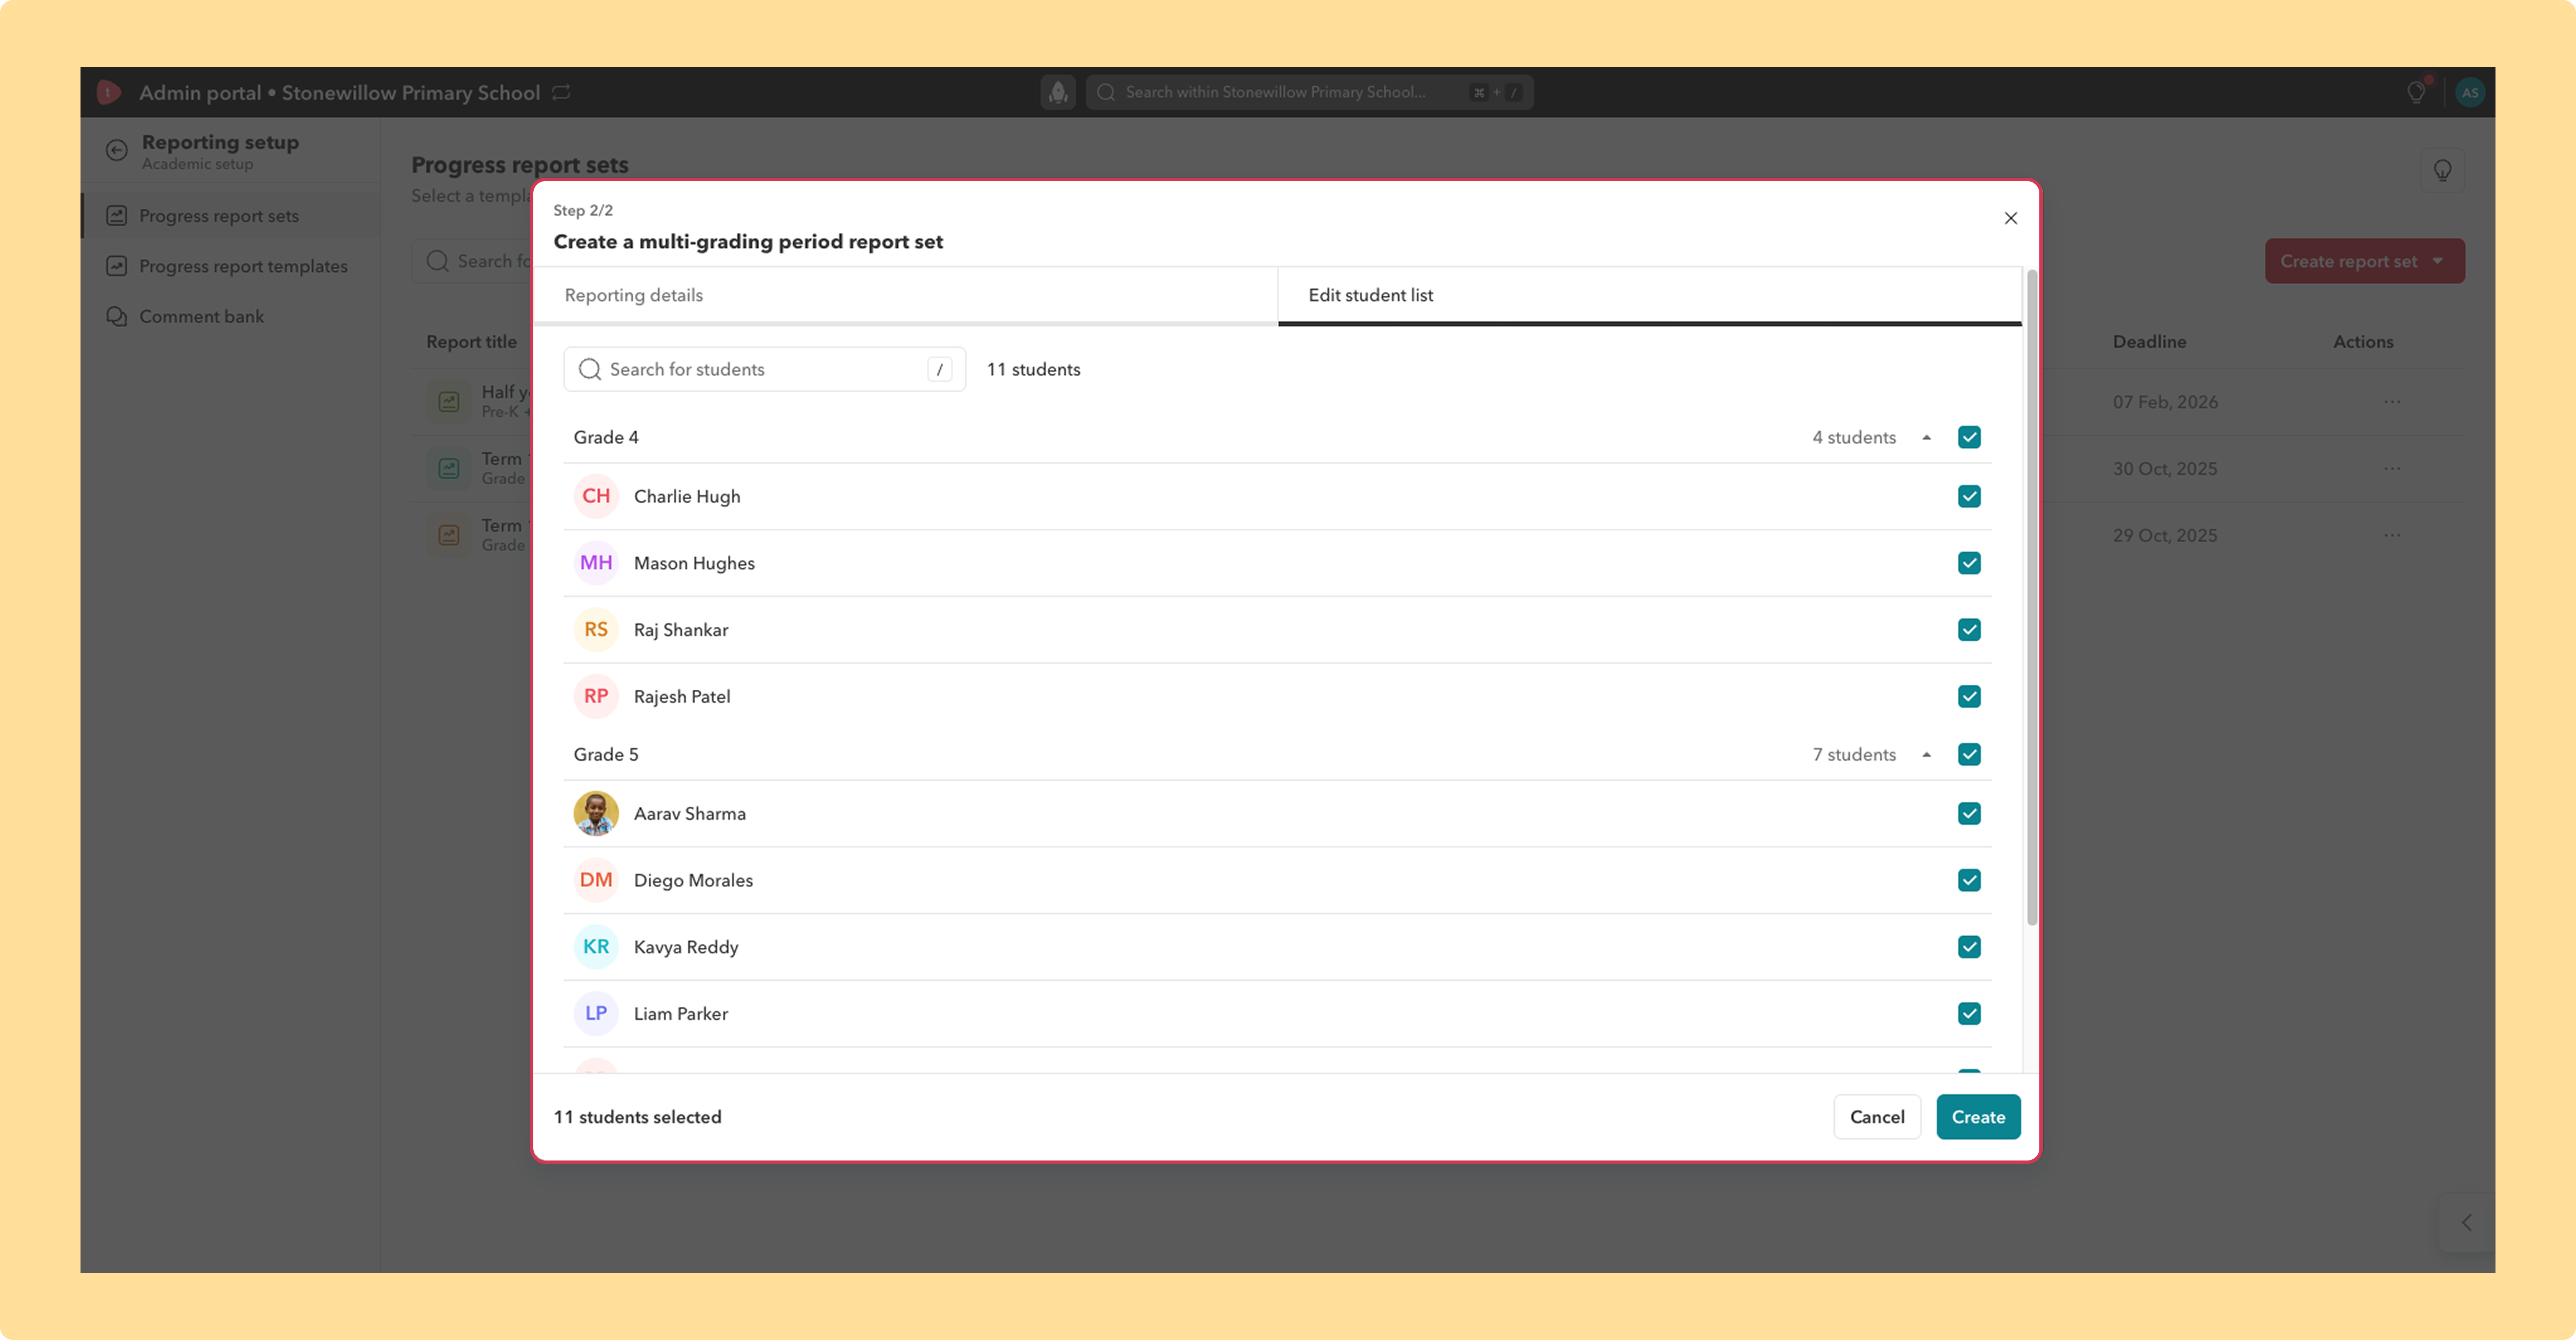Image resolution: width=2576 pixels, height=1340 pixels.
Task: Click the 29 Oct, 2025 deadline cell
Action: pyautogui.click(x=2165, y=535)
